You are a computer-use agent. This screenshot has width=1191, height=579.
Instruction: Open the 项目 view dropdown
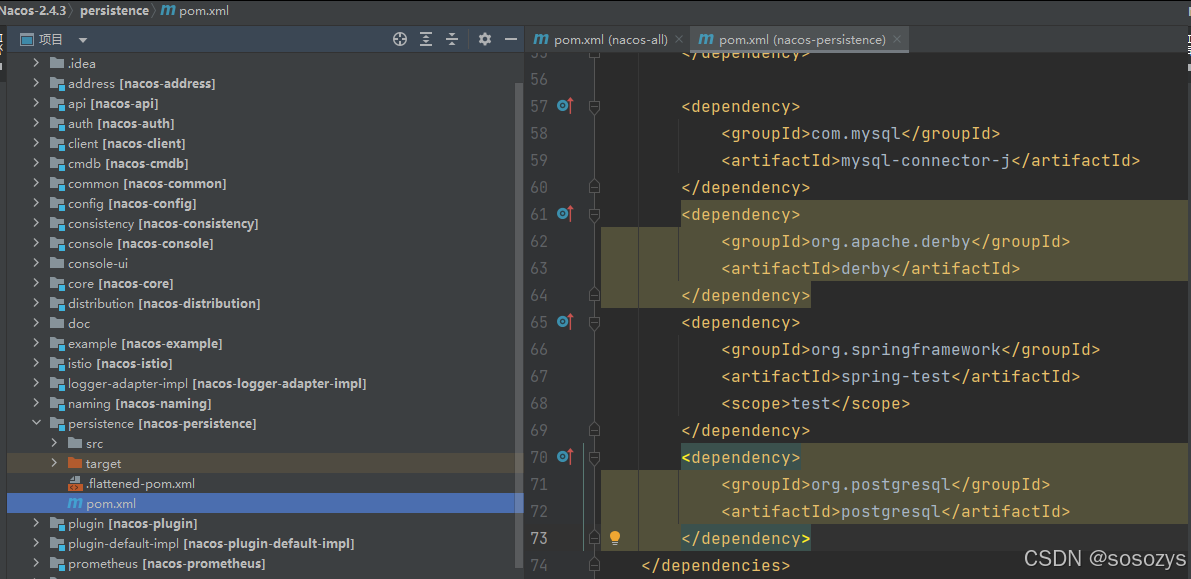click(83, 40)
